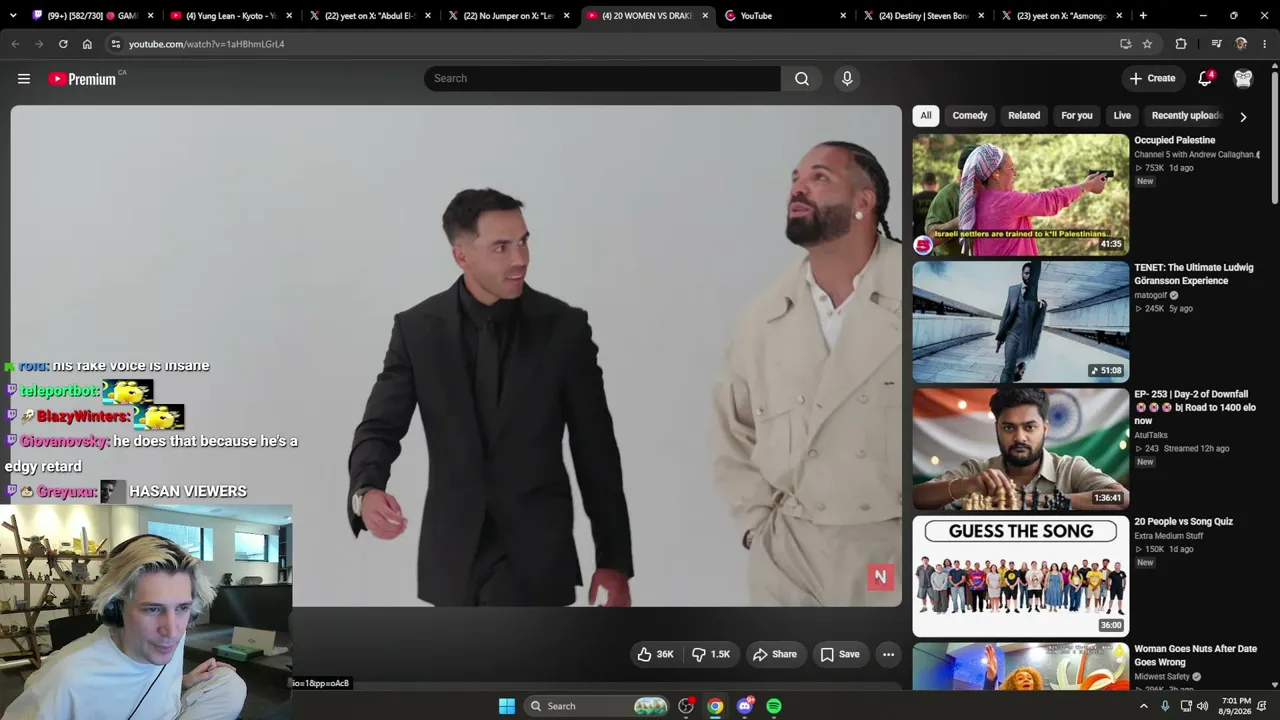1280x720 pixels.
Task: Open Discord from the taskbar
Action: pyautogui.click(x=744, y=706)
